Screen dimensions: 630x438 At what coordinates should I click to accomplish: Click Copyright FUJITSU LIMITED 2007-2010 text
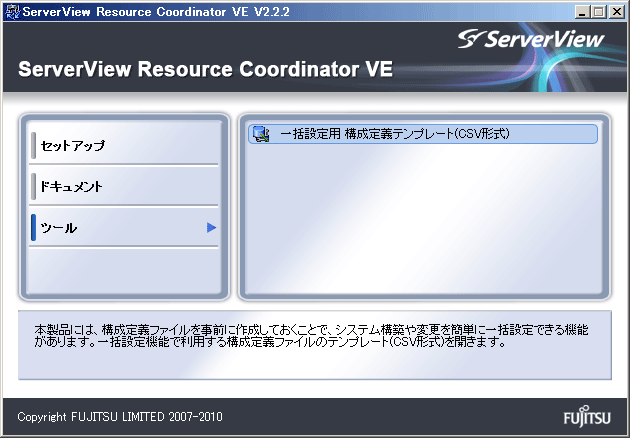tap(120, 417)
